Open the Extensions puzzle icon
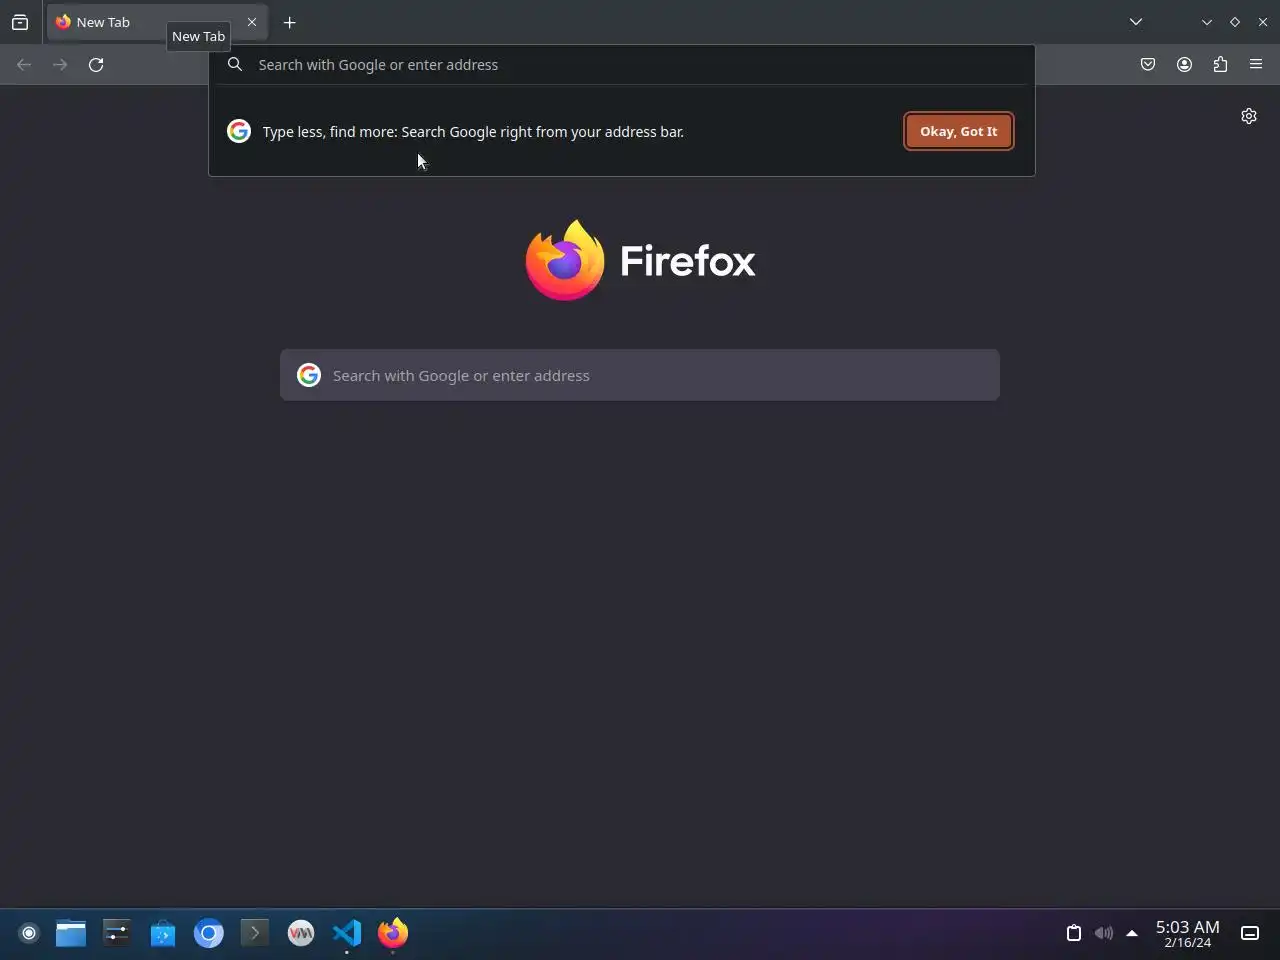The height and width of the screenshot is (960, 1280). point(1220,65)
